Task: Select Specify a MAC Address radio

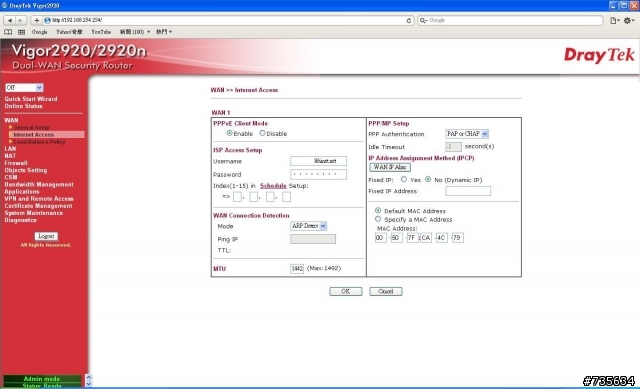Action: (x=378, y=219)
